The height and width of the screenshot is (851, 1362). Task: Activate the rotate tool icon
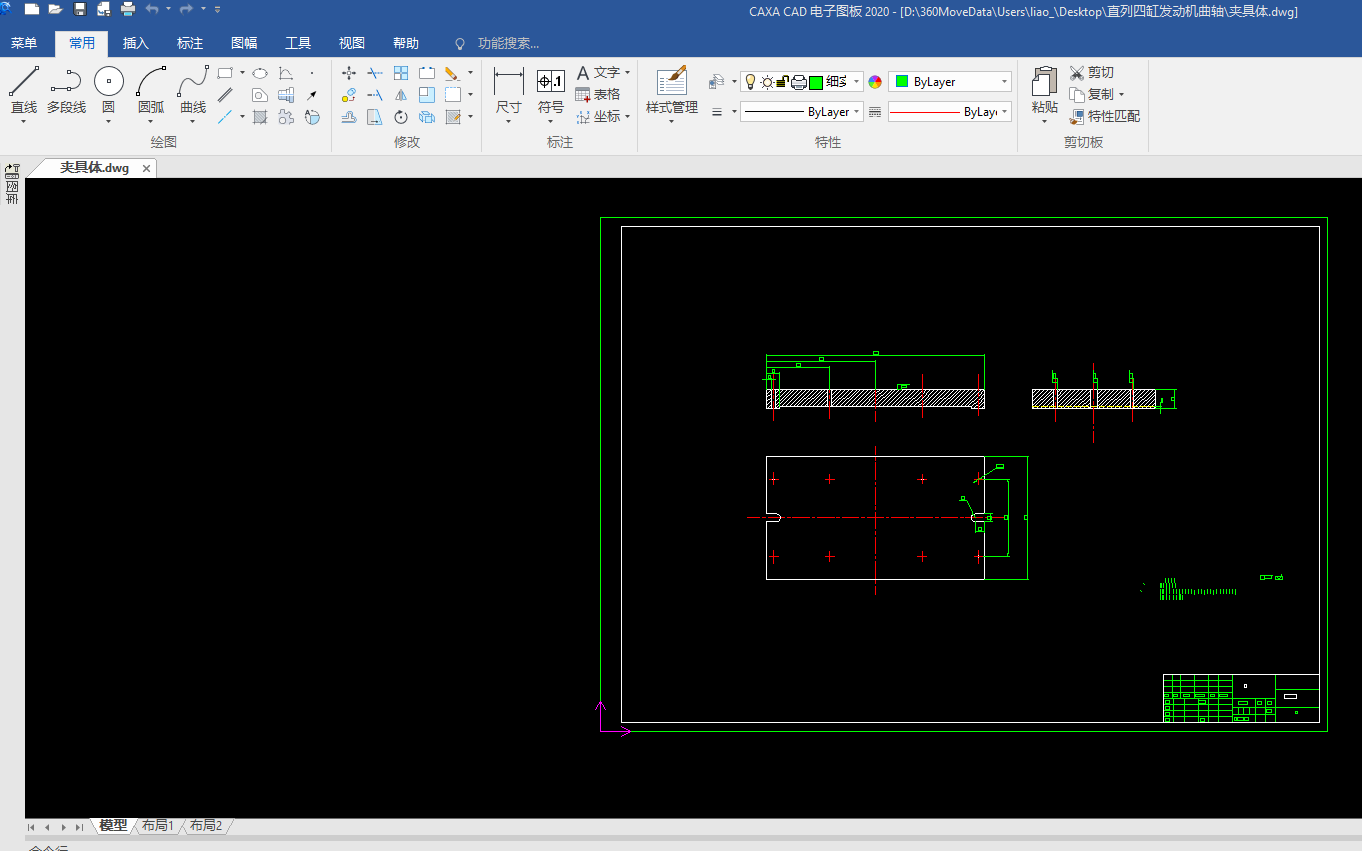(401, 117)
